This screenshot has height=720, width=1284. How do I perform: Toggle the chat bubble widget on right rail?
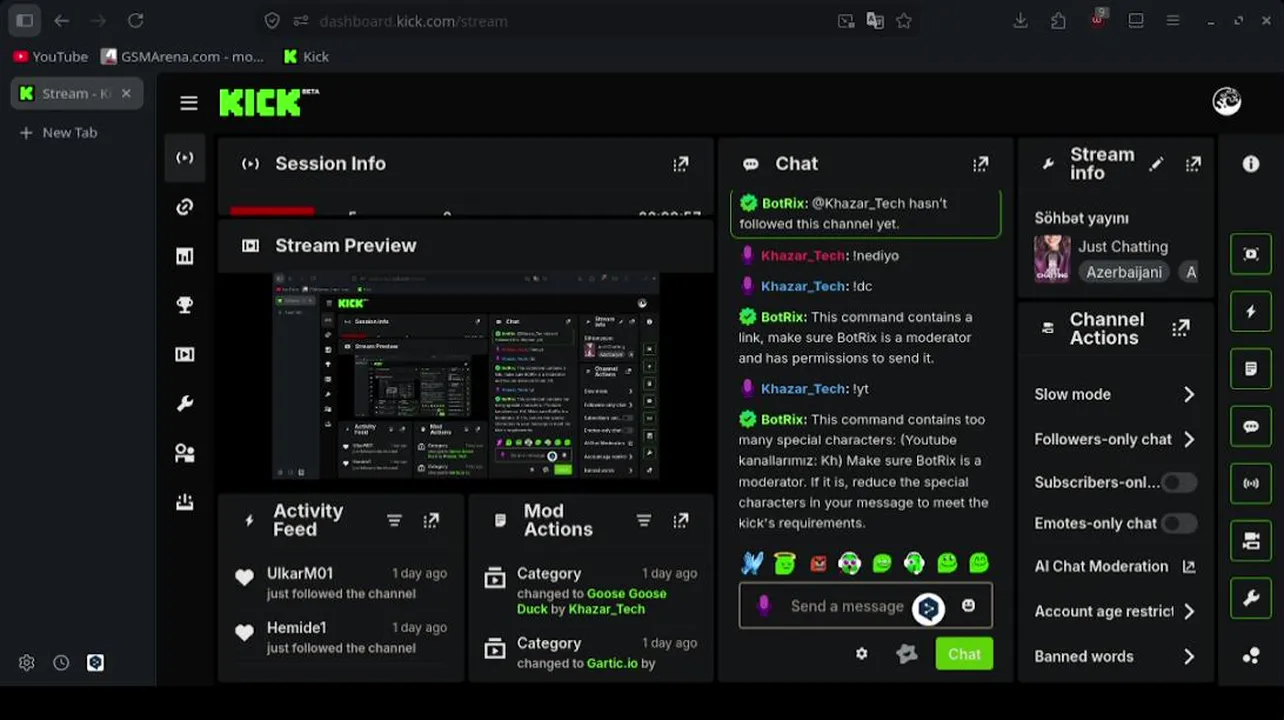pyautogui.click(x=1251, y=427)
